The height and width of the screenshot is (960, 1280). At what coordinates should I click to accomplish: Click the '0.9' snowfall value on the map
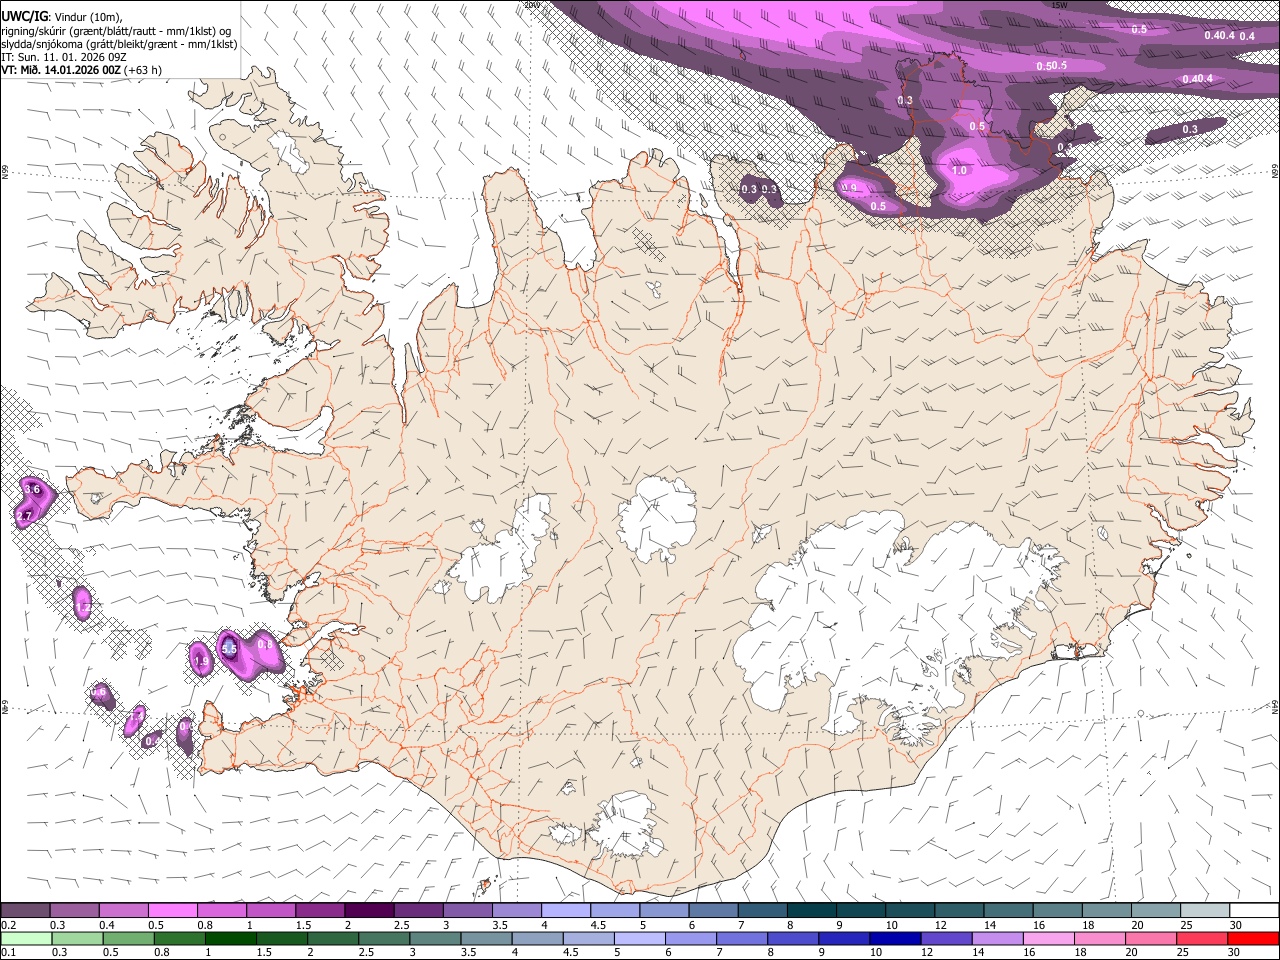click(x=850, y=187)
